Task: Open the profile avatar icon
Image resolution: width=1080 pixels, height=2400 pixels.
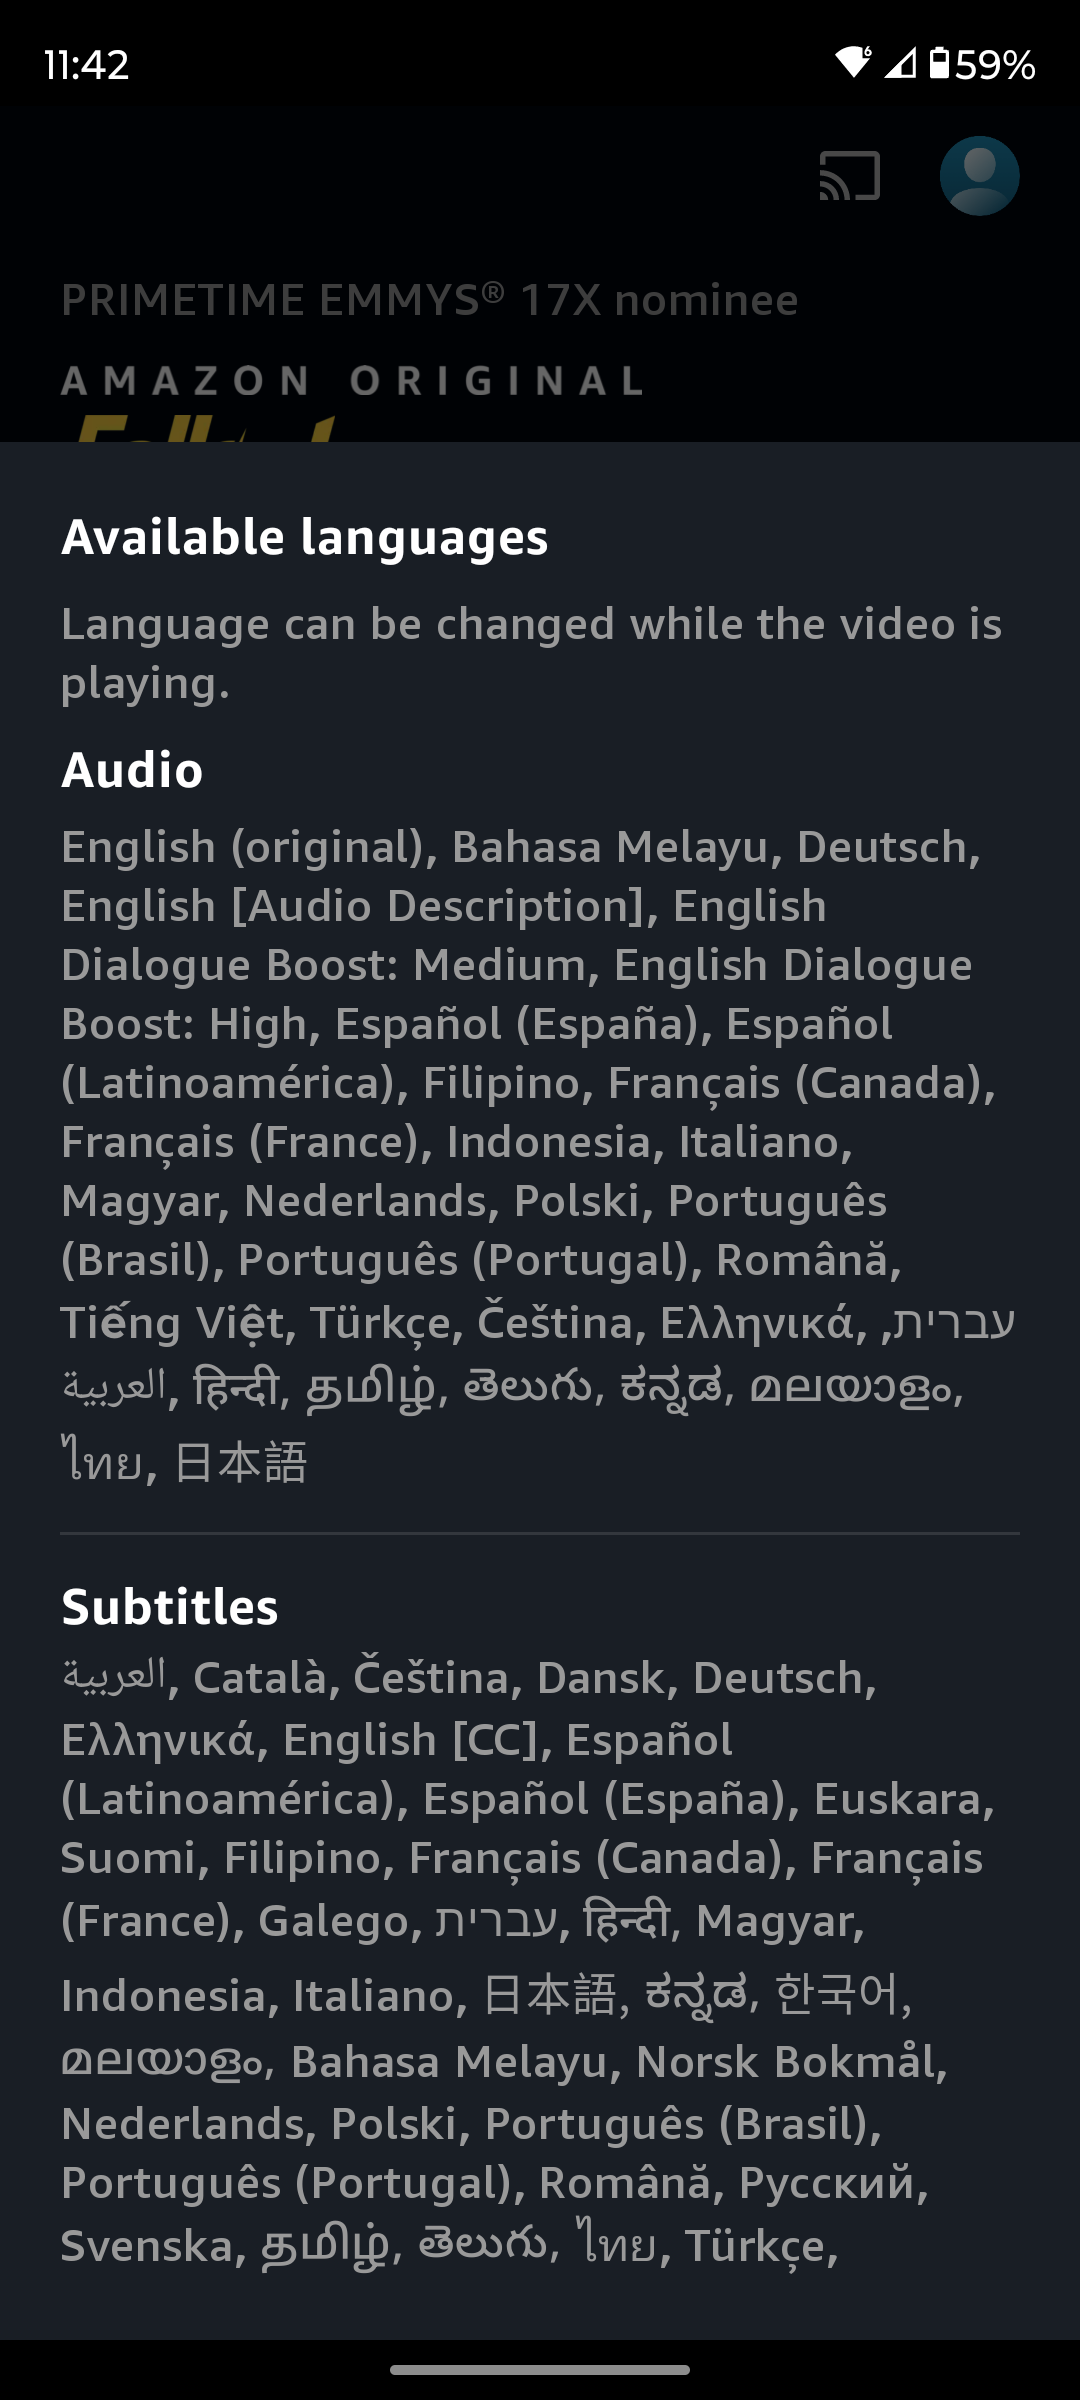Action: point(979,176)
